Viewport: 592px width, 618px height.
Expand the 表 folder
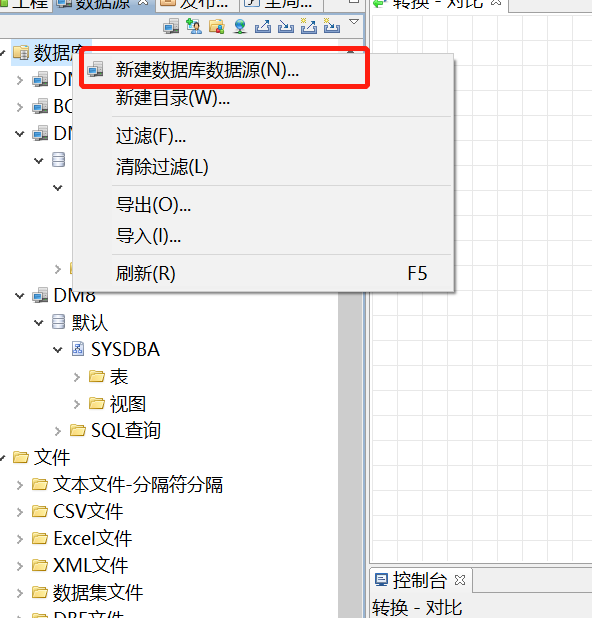pos(77,377)
